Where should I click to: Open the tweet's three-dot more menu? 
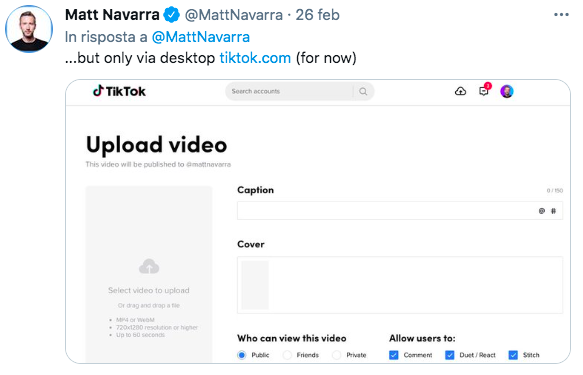(x=561, y=14)
